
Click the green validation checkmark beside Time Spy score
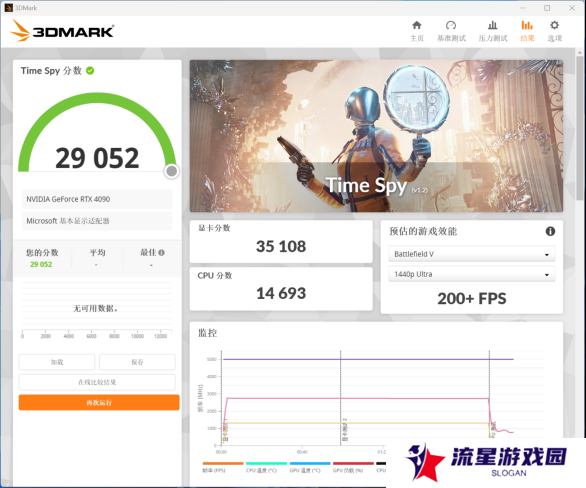[x=90, y=71]
